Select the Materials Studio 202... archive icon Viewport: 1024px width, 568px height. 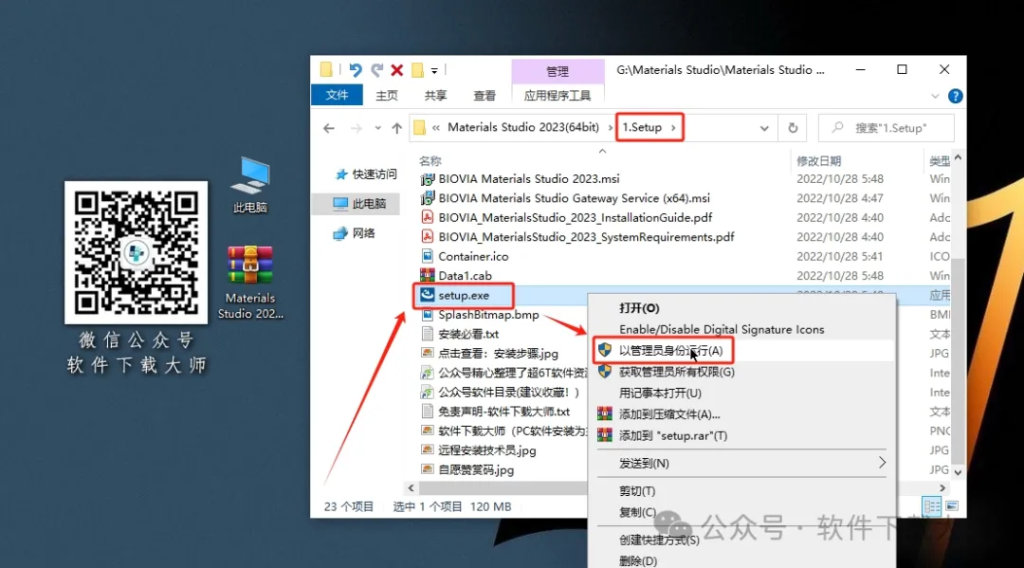250,283
